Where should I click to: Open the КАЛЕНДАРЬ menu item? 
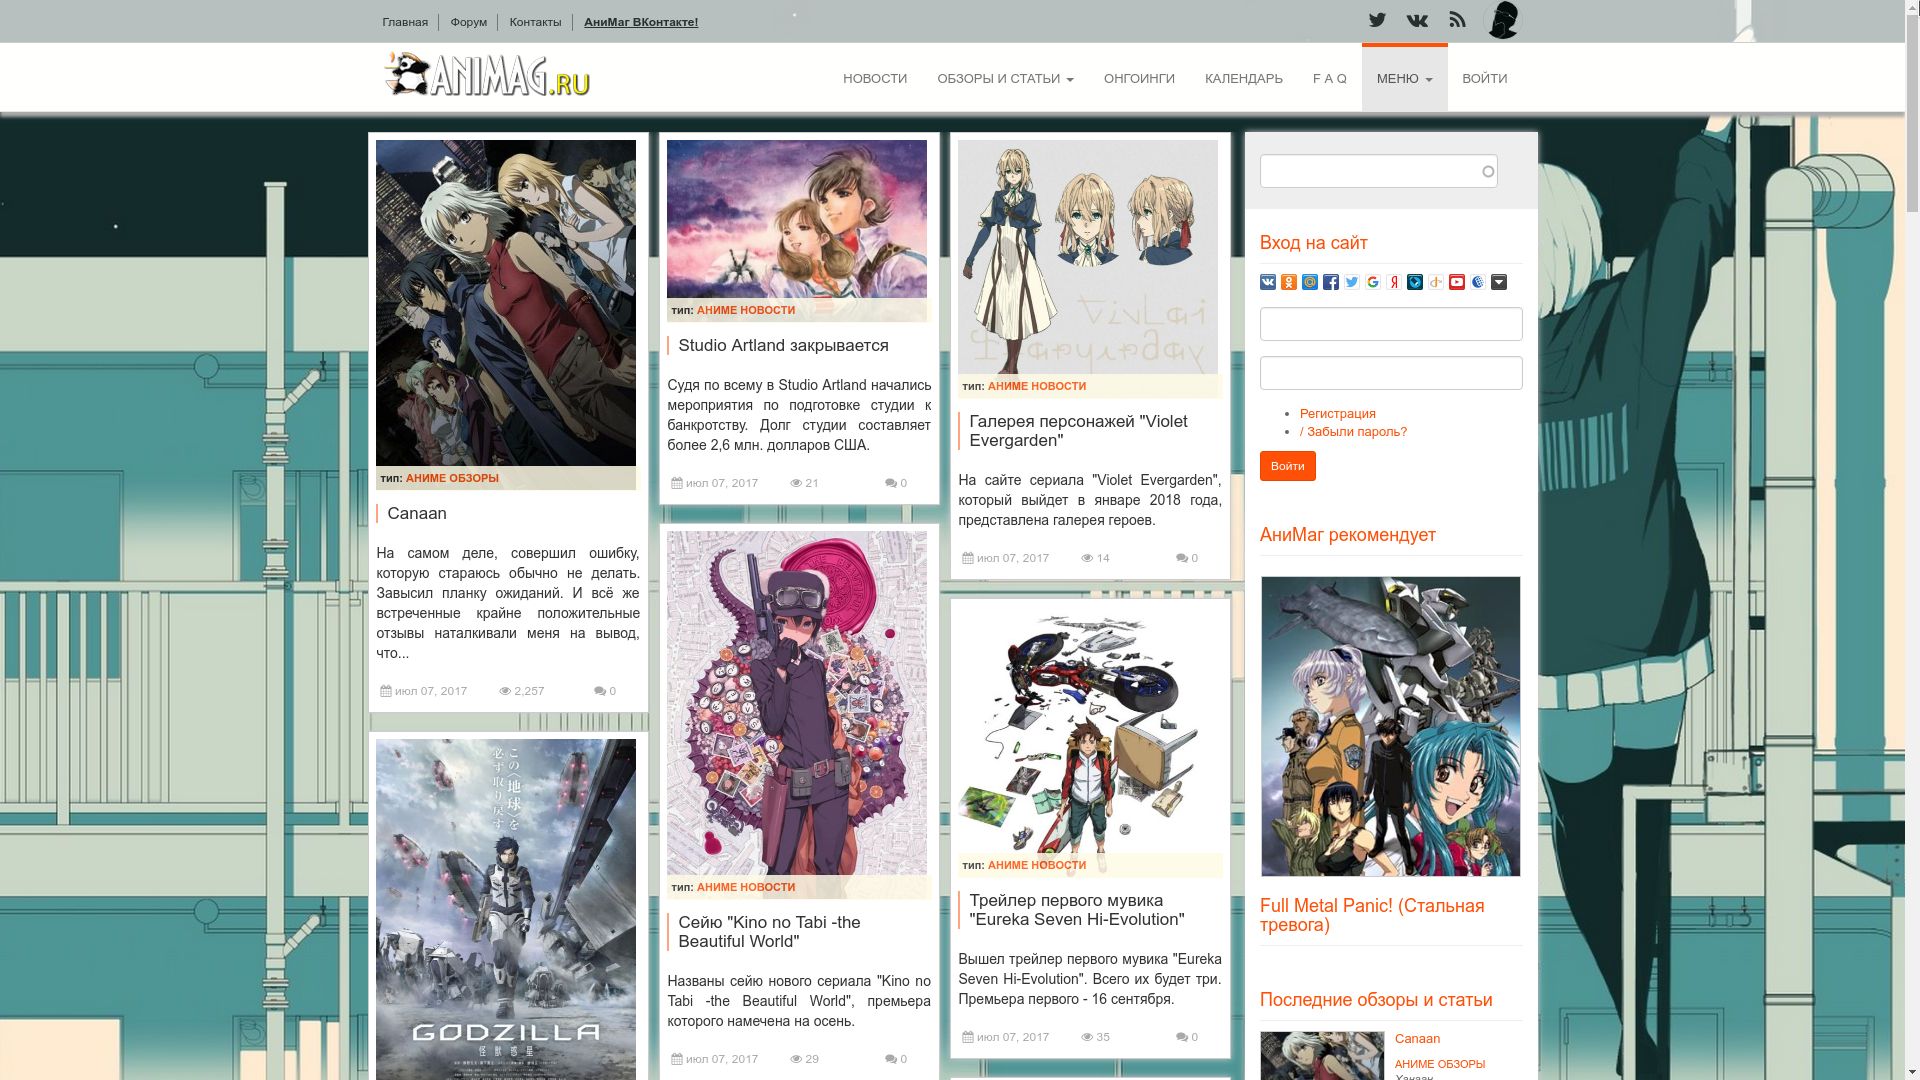pos(1243,78)
